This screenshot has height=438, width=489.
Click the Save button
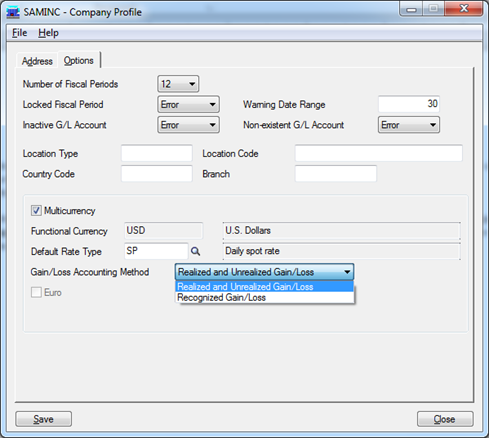pyautogui.click(x=43, y=419)
